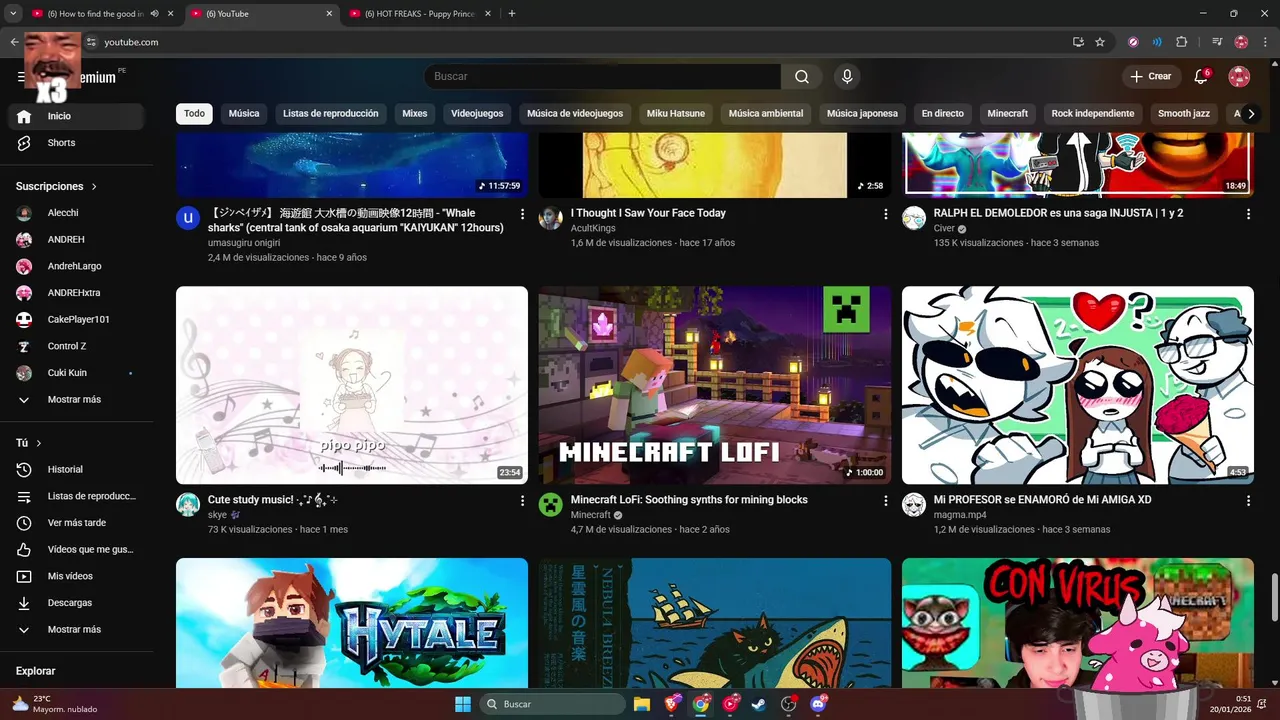The height and width of the screenshot is (720, 1280).
Task: Click install app icon in address bar
Action: coord(1078,42)
